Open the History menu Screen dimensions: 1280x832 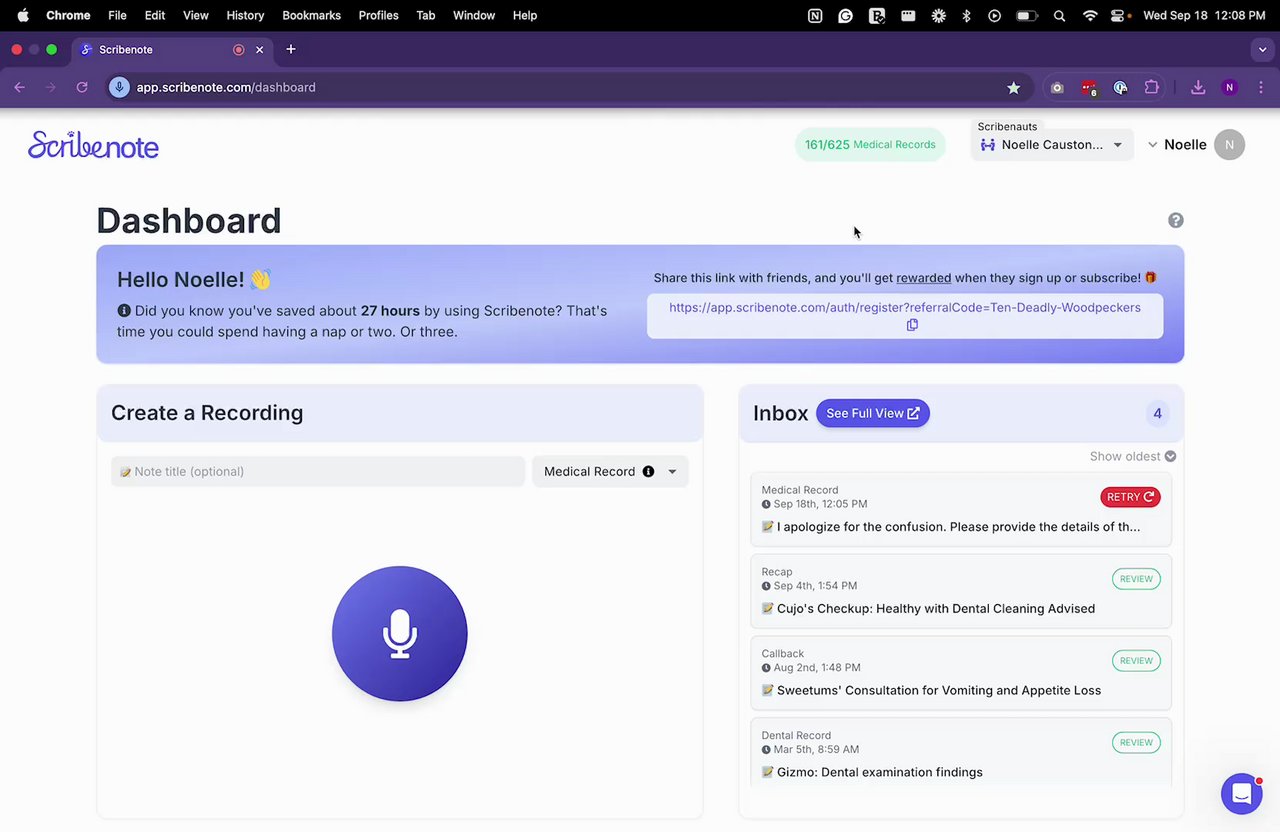coord(245,16)
